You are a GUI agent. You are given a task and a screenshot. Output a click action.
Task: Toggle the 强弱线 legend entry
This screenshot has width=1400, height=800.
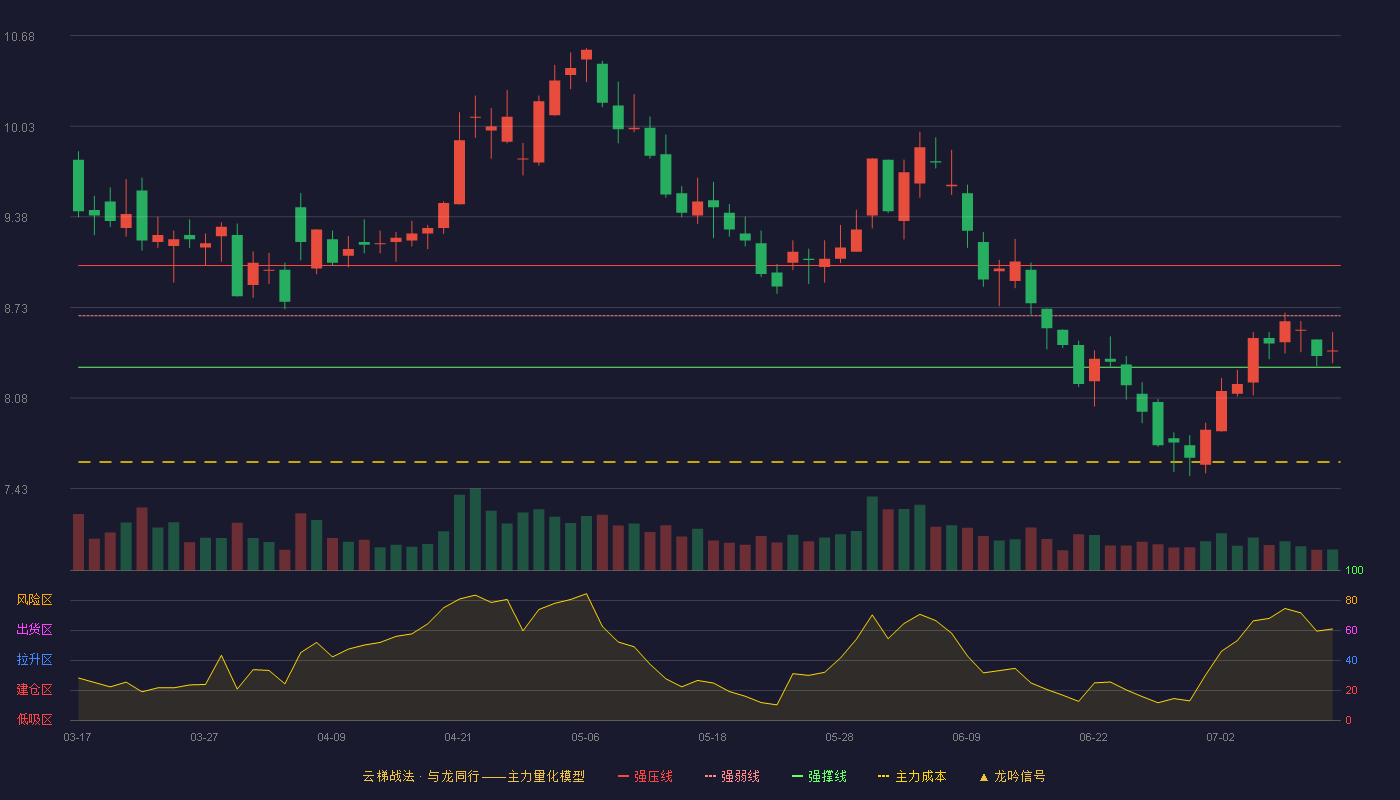[732, 776]
